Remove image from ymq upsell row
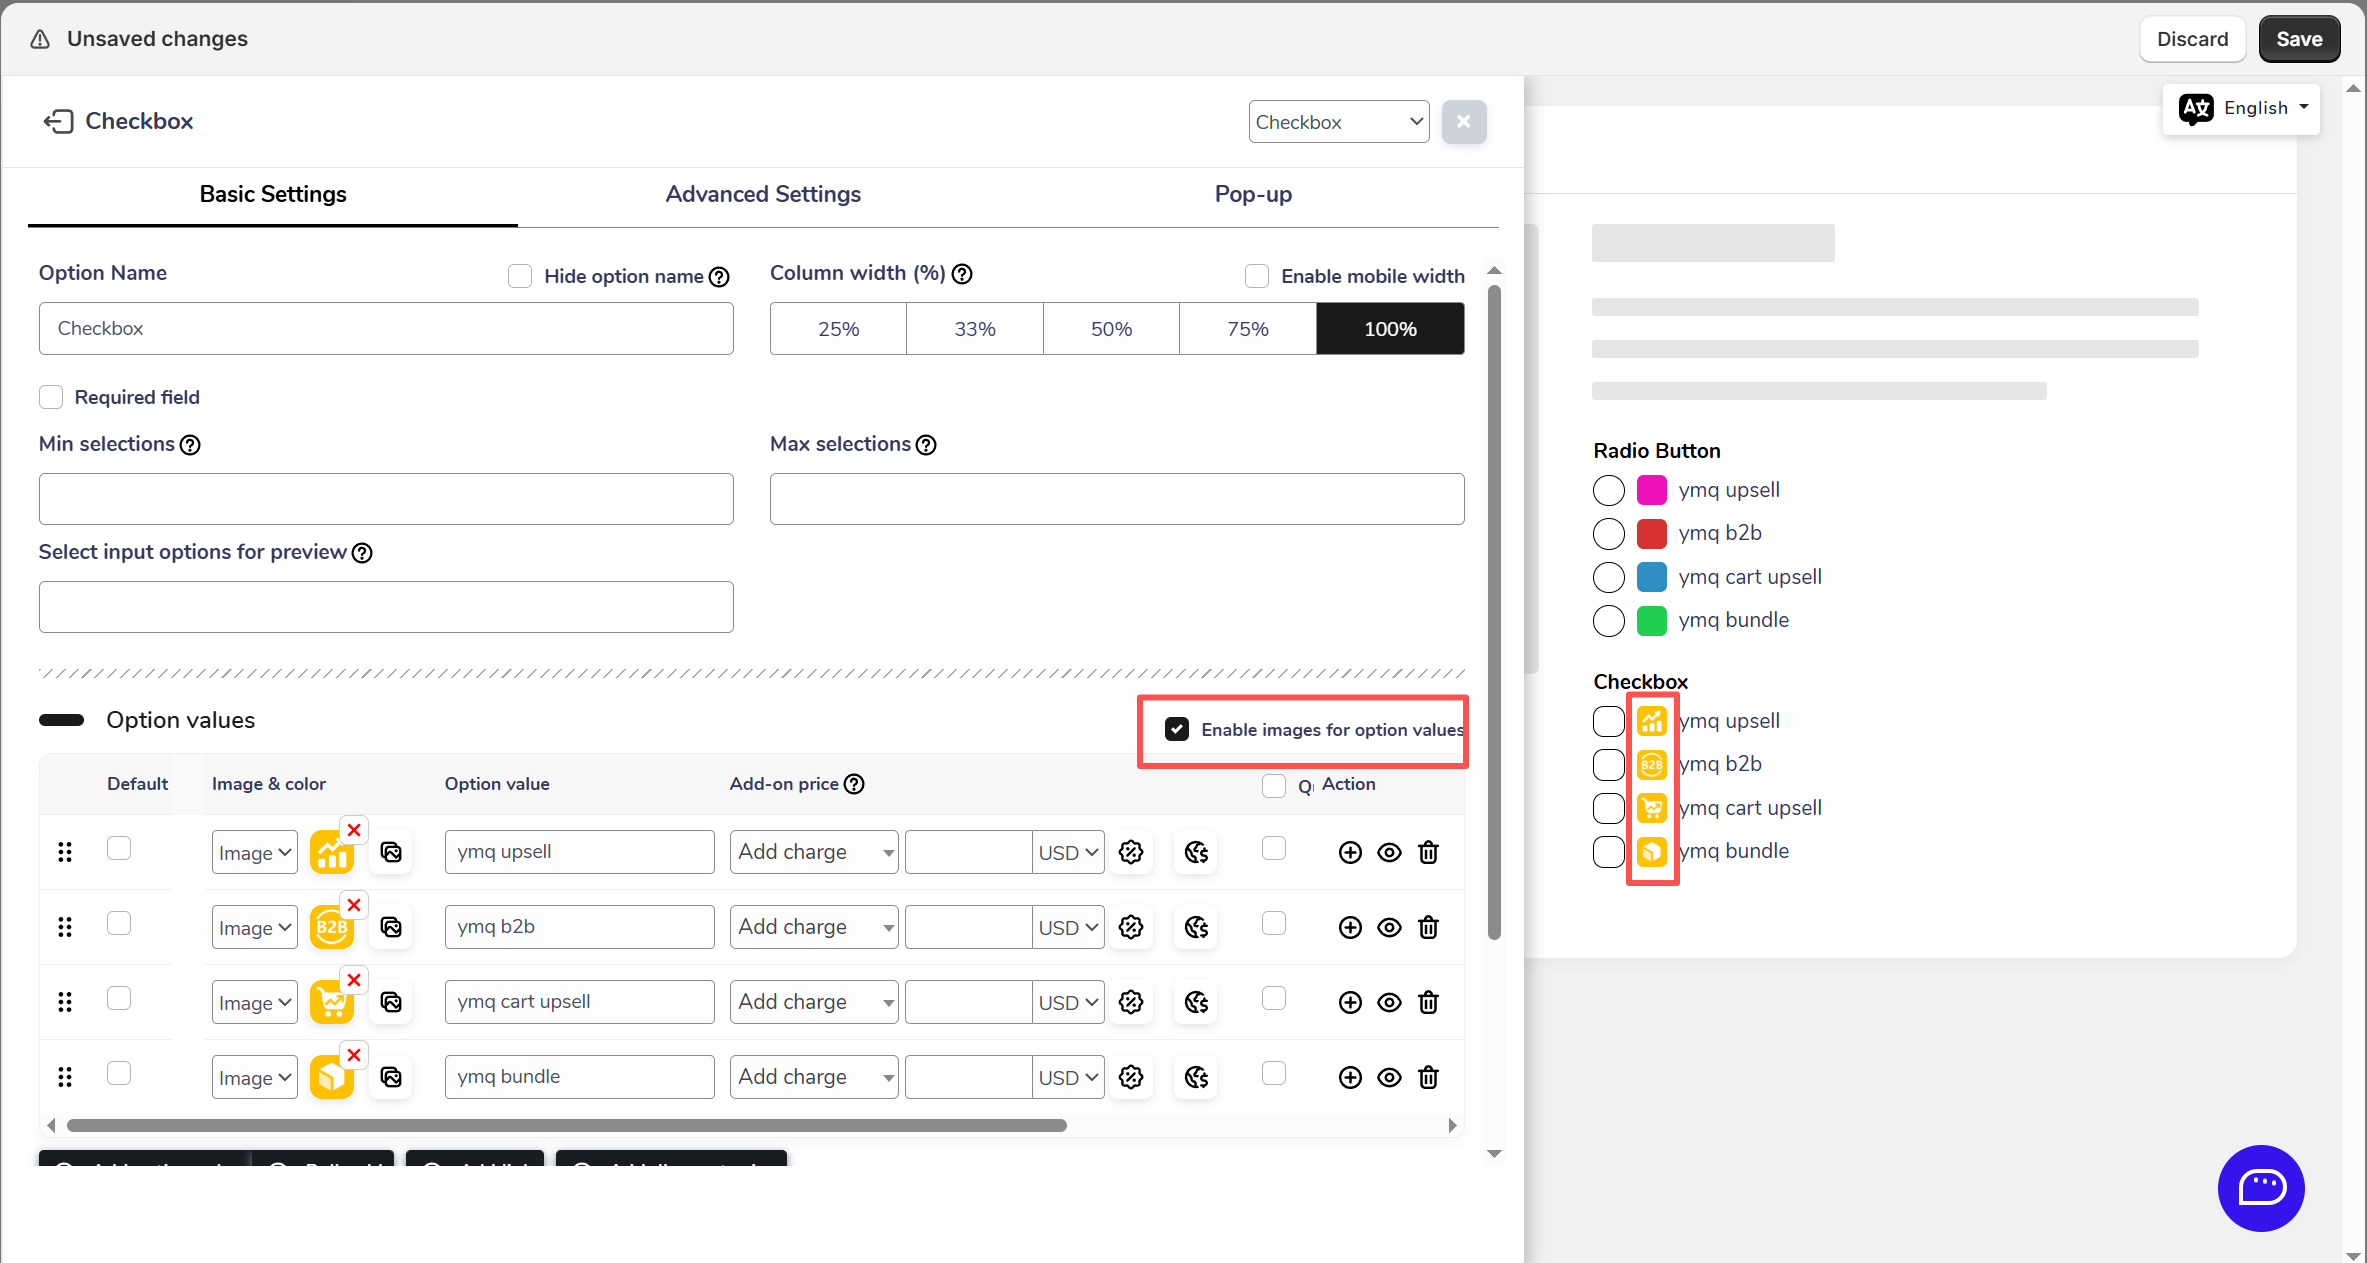Viewport: 2367px width, 1263px height. click(354, 830)
